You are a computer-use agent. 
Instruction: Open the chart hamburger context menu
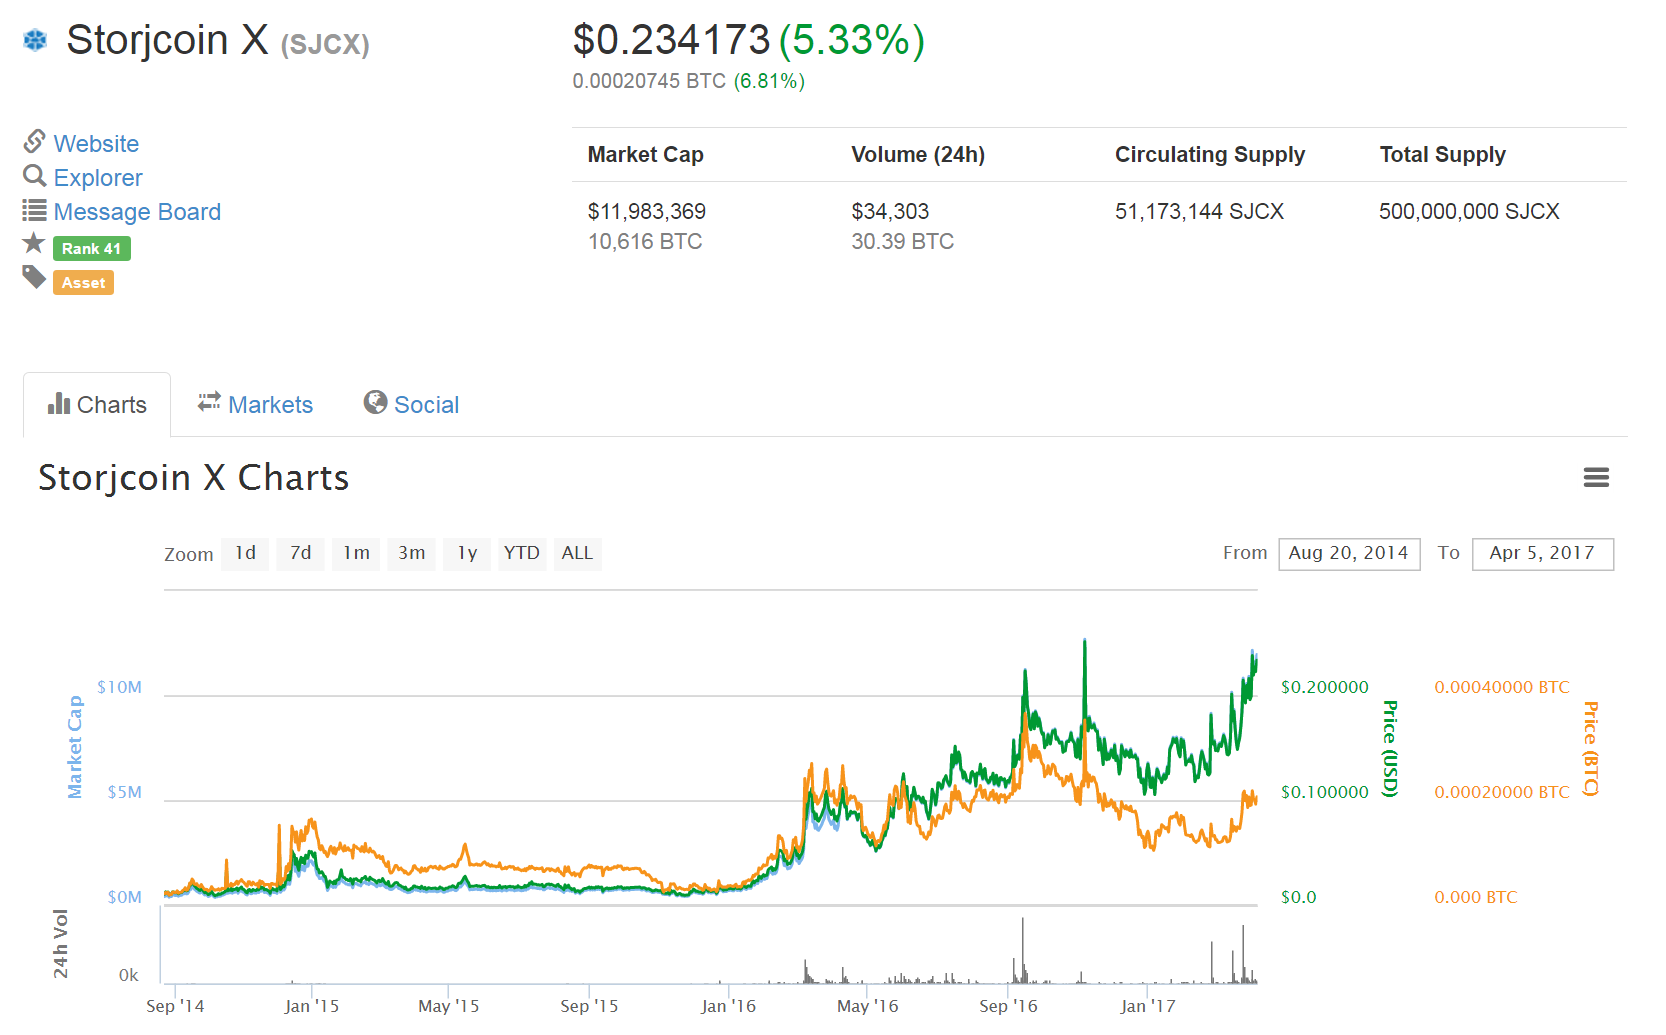pos(1596,478)
